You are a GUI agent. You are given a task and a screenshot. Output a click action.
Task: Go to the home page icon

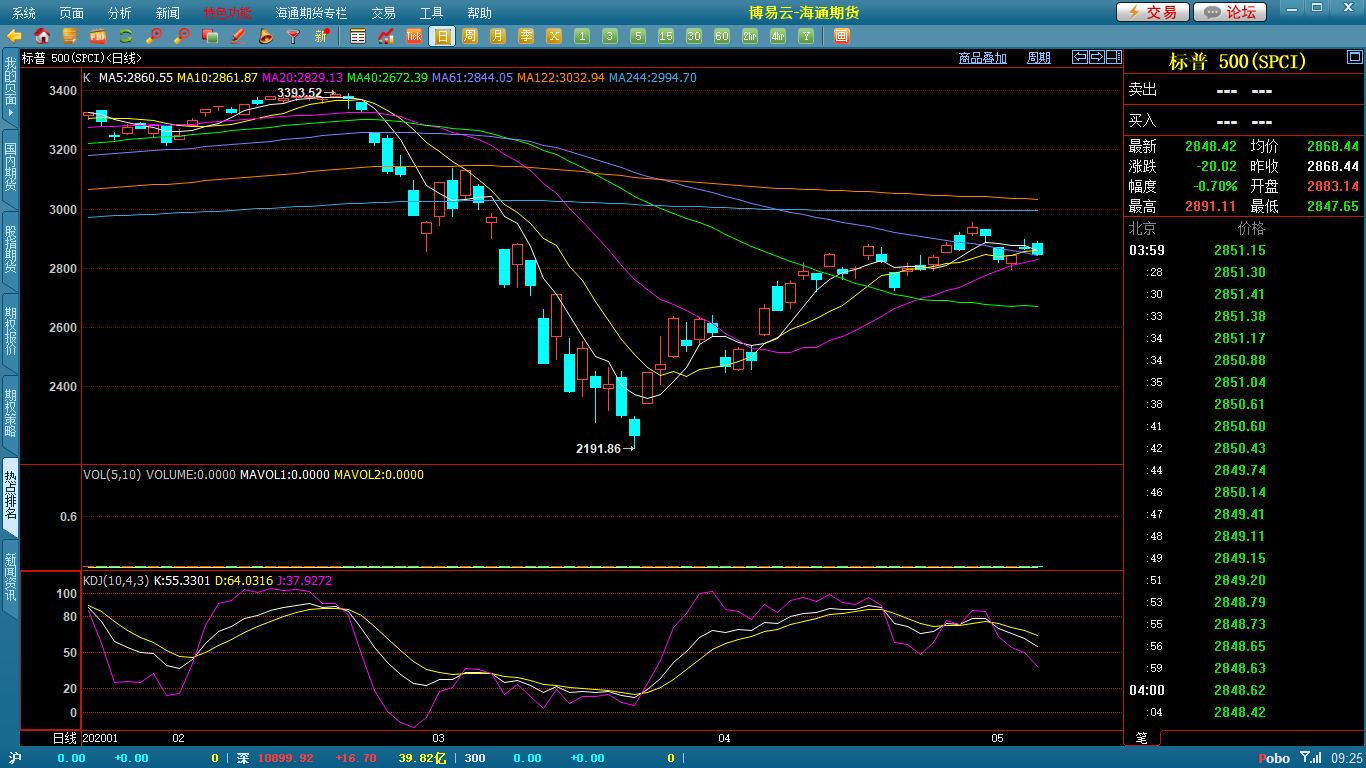coord(42,36)
